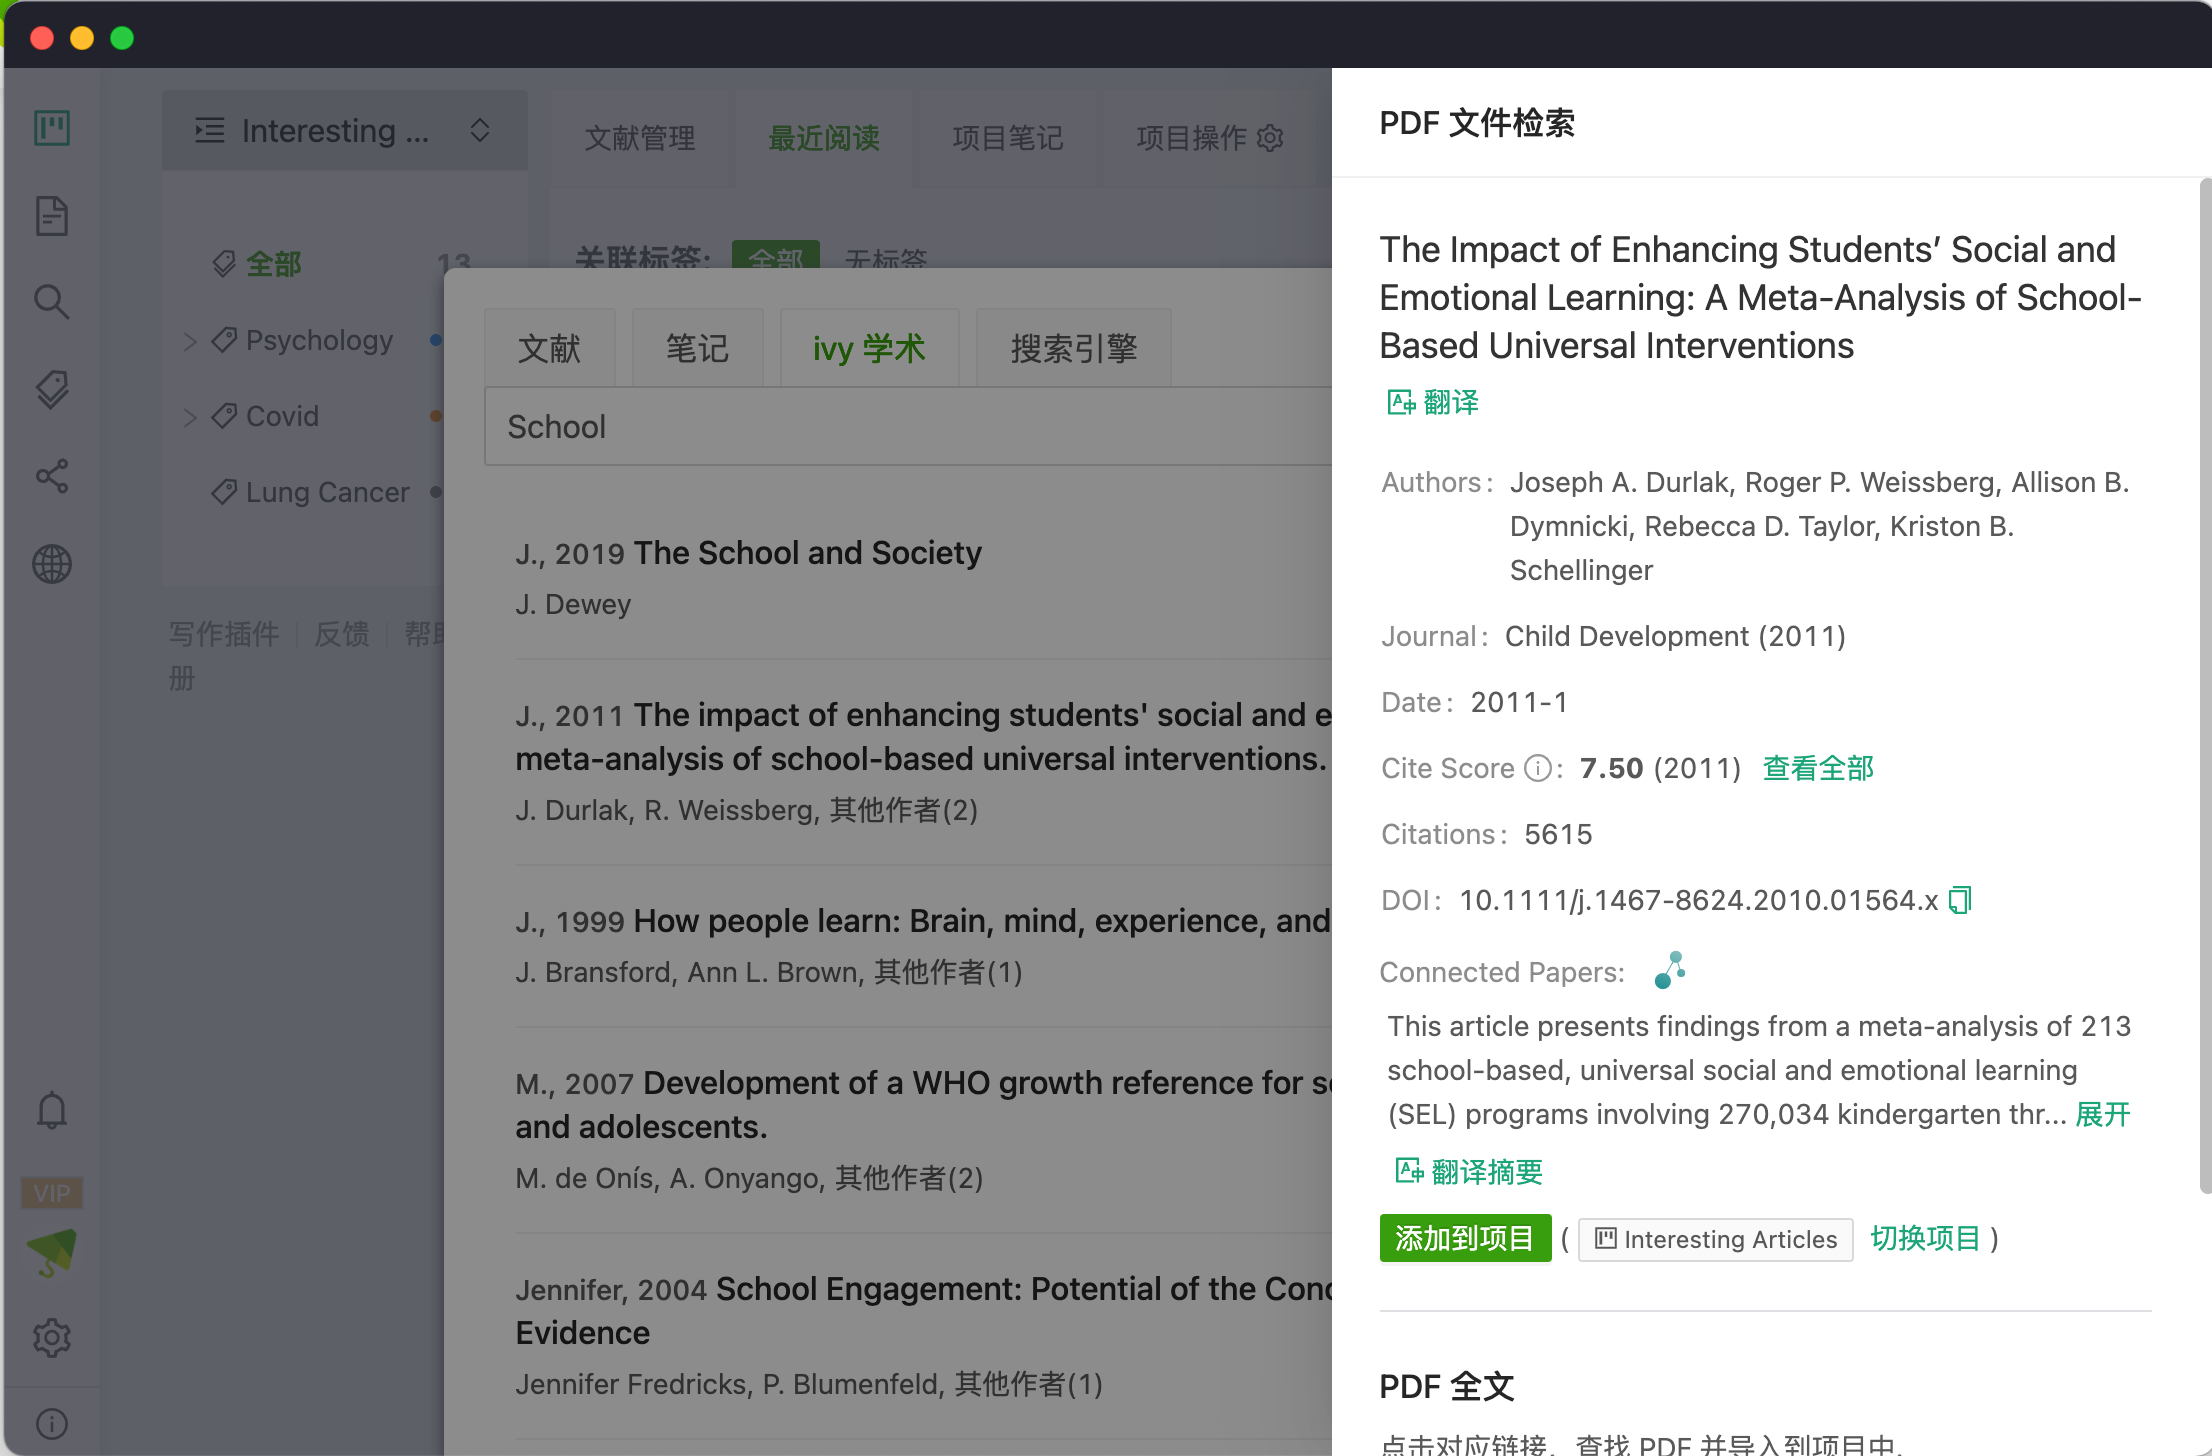This screenshot has height=1456, width=2212.
Task: Click the 切换项目 link
Action: (x=1925, y=1238)
